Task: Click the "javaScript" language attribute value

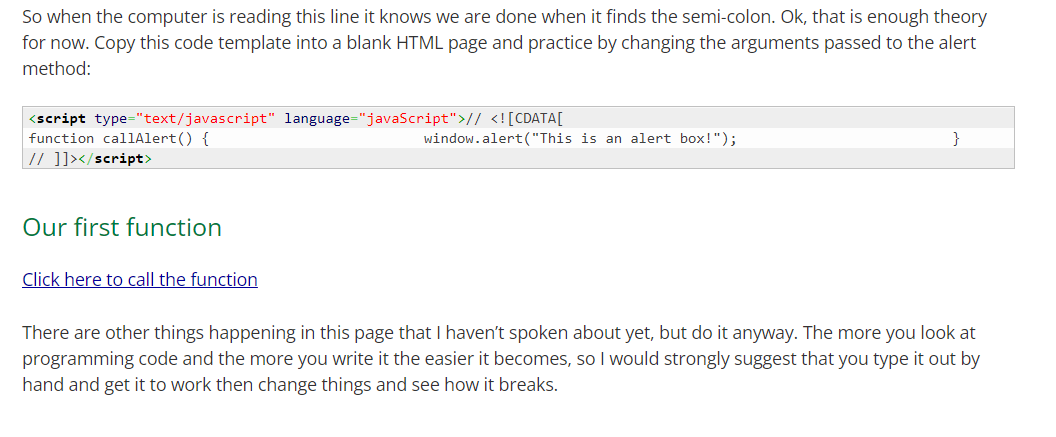Action: (408, 119)
